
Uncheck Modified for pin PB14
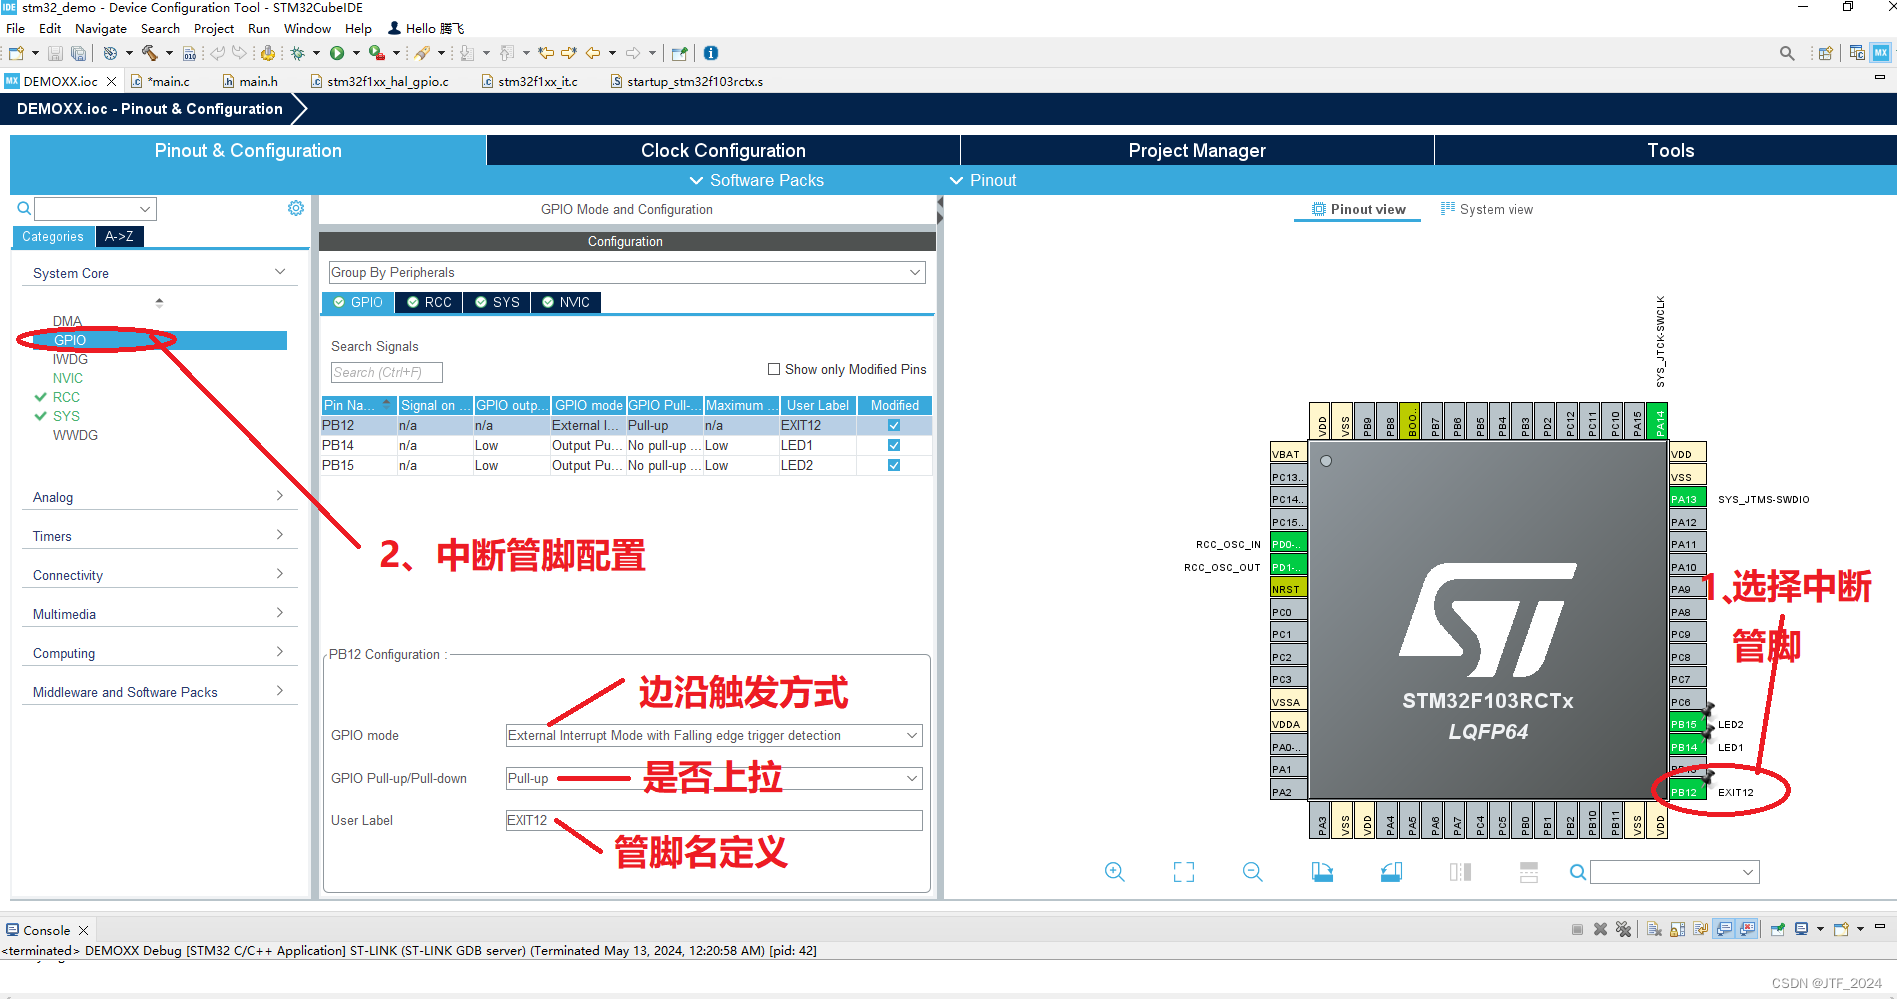892,445
